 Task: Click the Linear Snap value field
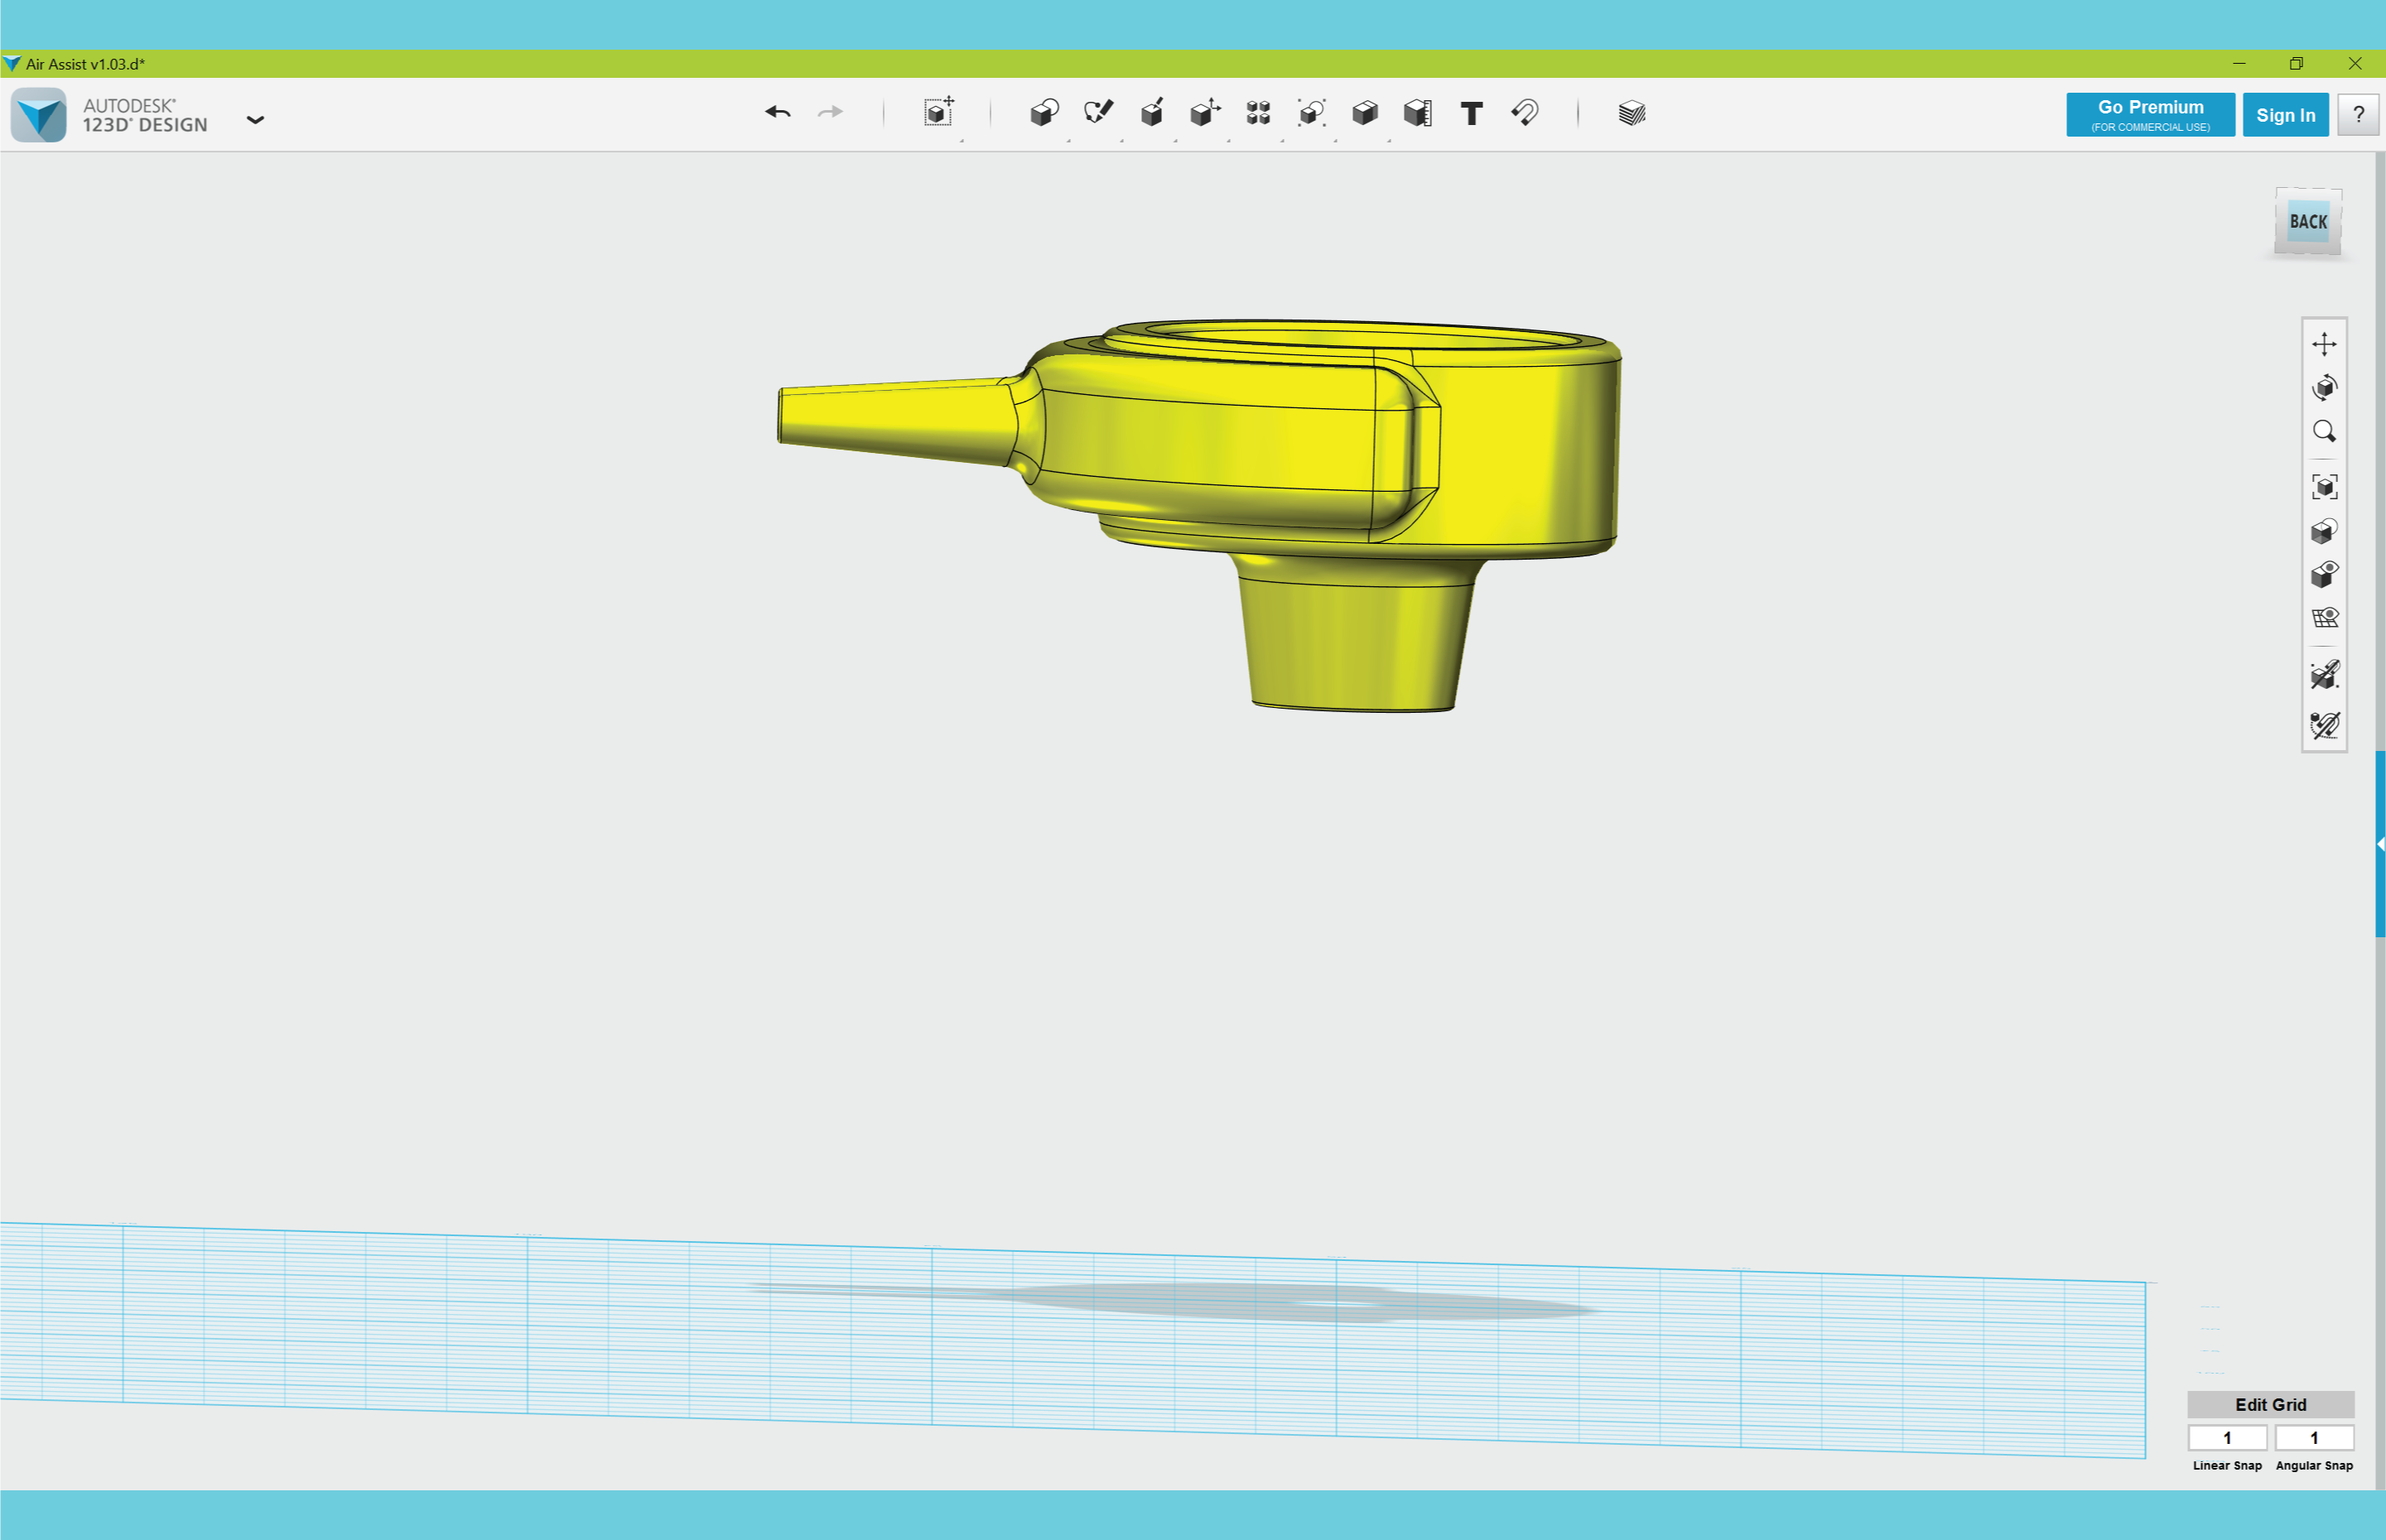(2226, 1437)
